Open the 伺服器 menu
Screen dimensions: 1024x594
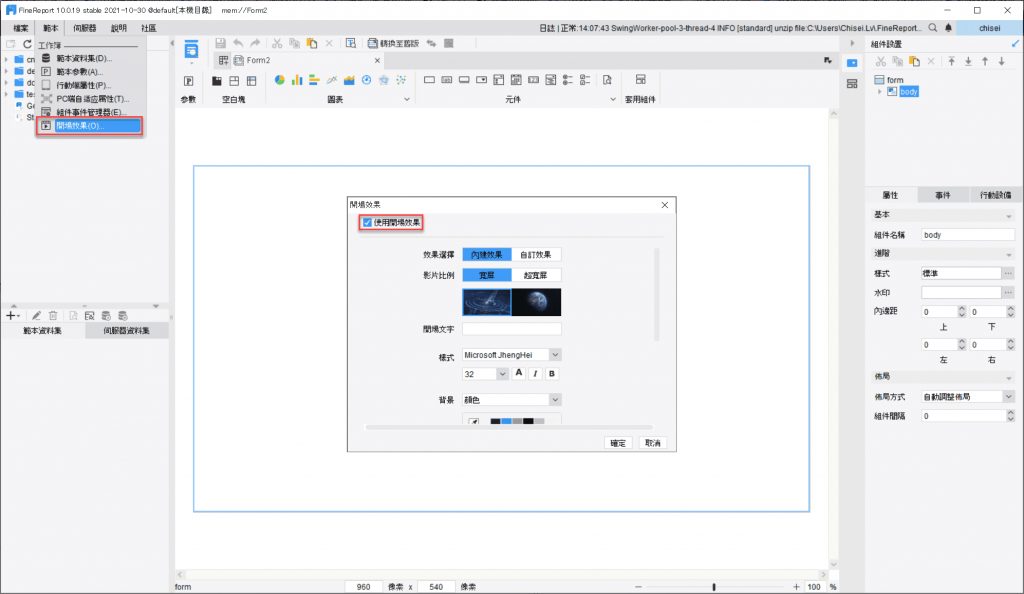pyautogui.click(x=85, y=28)
